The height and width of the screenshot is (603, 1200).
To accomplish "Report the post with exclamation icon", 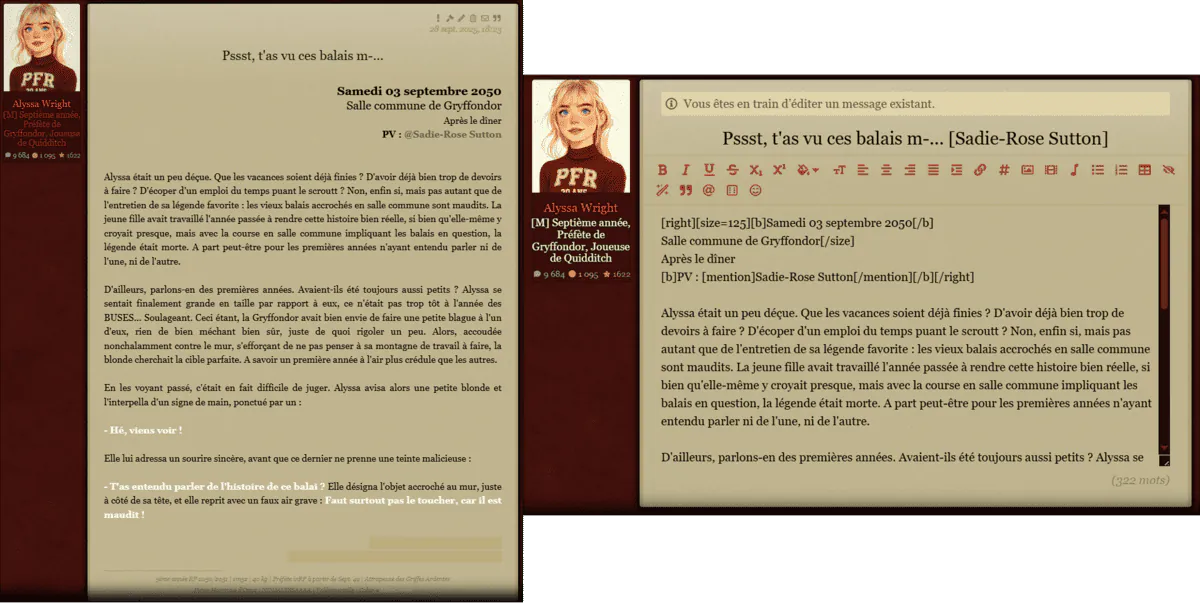I will pyautogui.click(x=438, y=18).
